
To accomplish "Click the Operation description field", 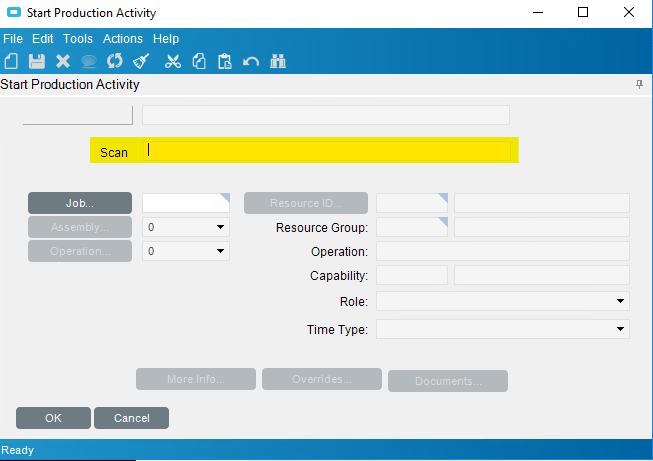I will click(503, 251).
